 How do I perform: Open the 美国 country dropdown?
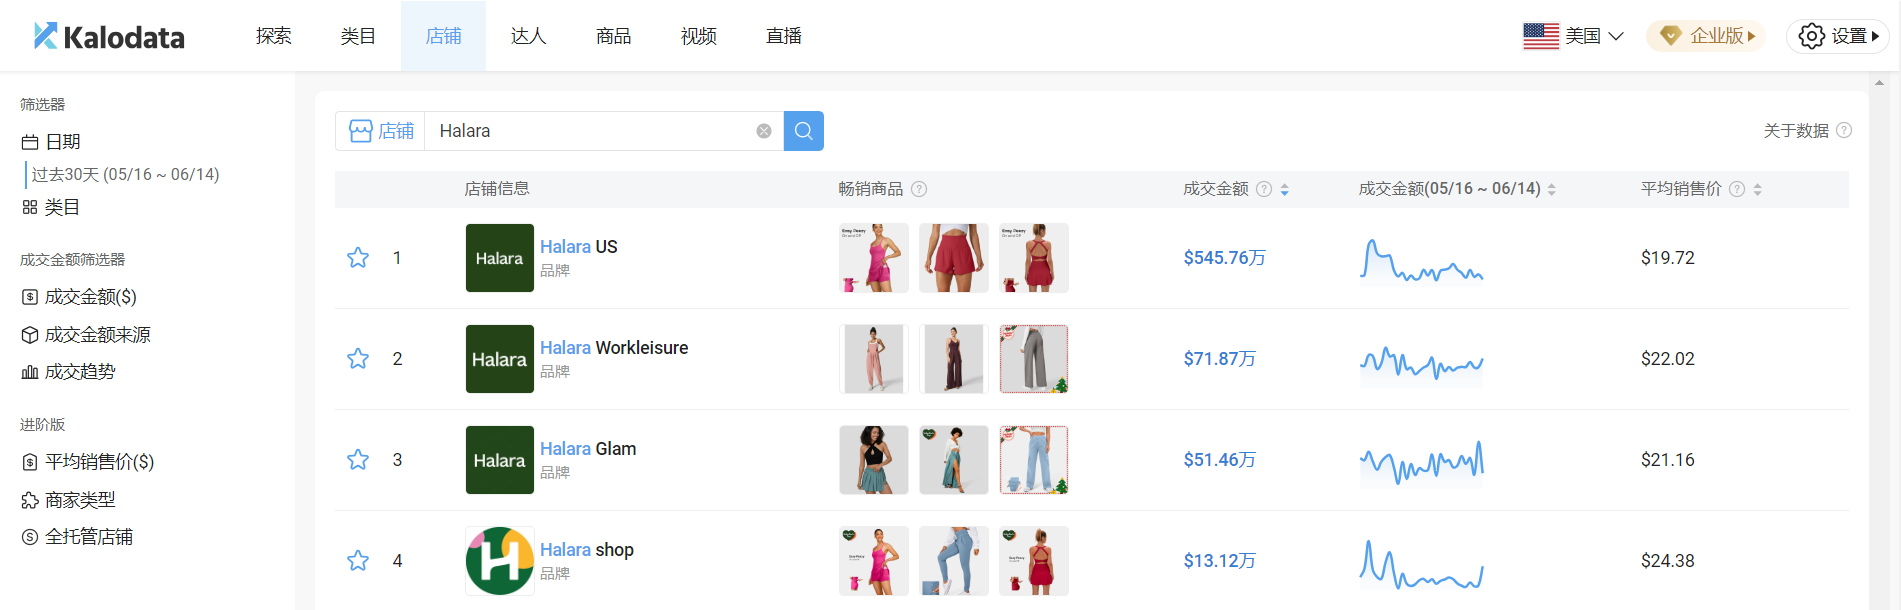pos(1573,36)
